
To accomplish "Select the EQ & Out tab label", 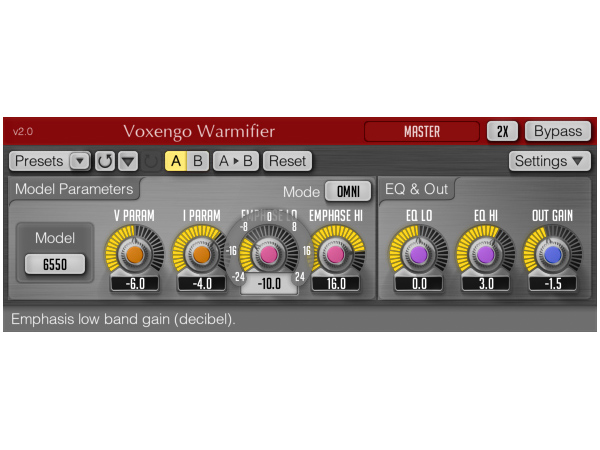I will tap(416, 189).
